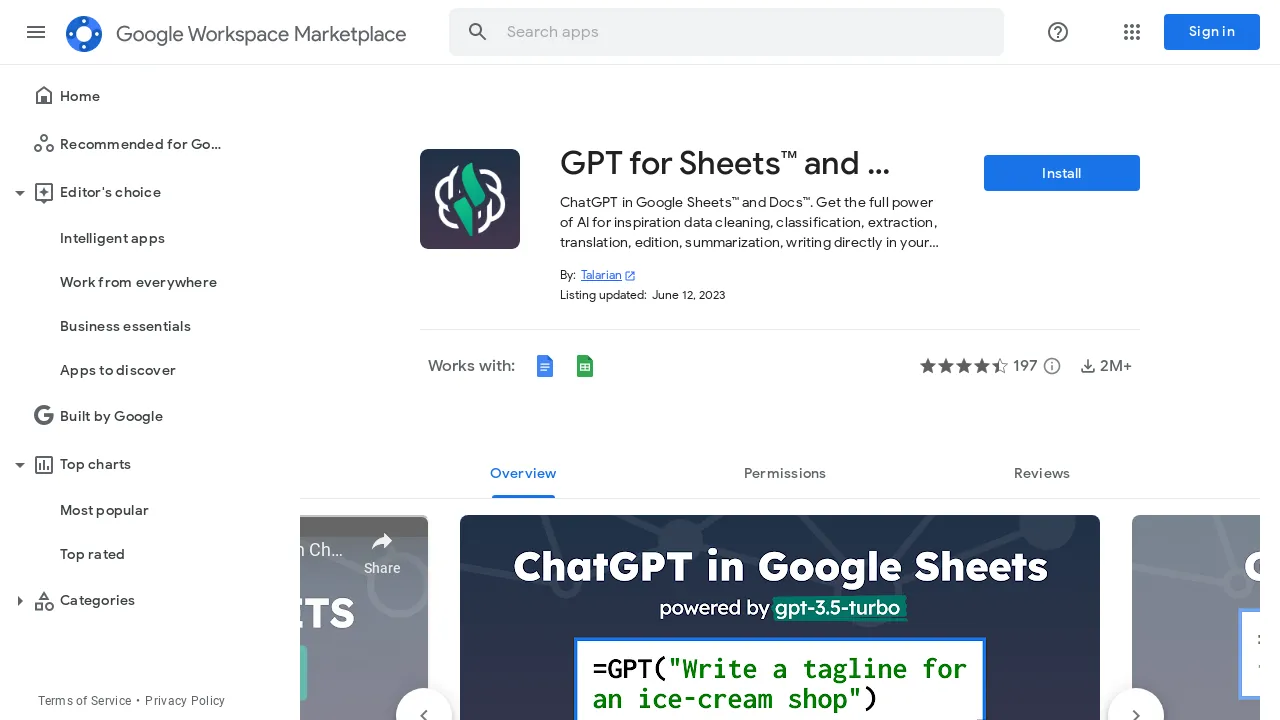Open the navigation hamburger menu
Image resolution: width=1280 pixels, height=720 pixels.
tap(36, 32)
